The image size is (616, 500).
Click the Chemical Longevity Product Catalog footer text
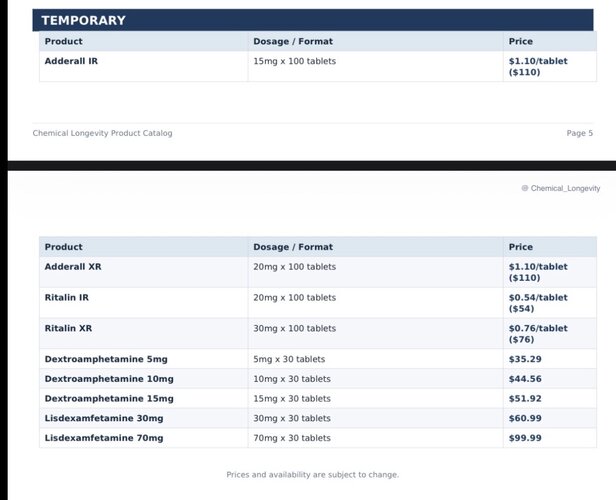pyautogui.click(x=103, y=133)
